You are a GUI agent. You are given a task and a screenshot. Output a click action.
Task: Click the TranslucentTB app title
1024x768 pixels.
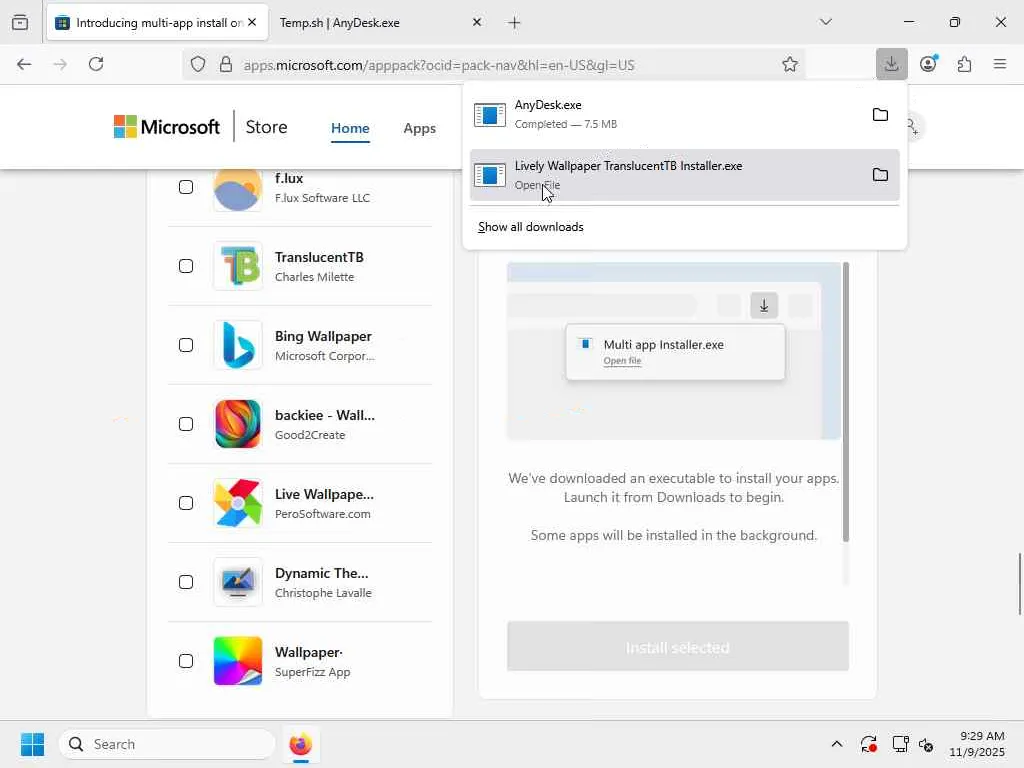point(319,257)
